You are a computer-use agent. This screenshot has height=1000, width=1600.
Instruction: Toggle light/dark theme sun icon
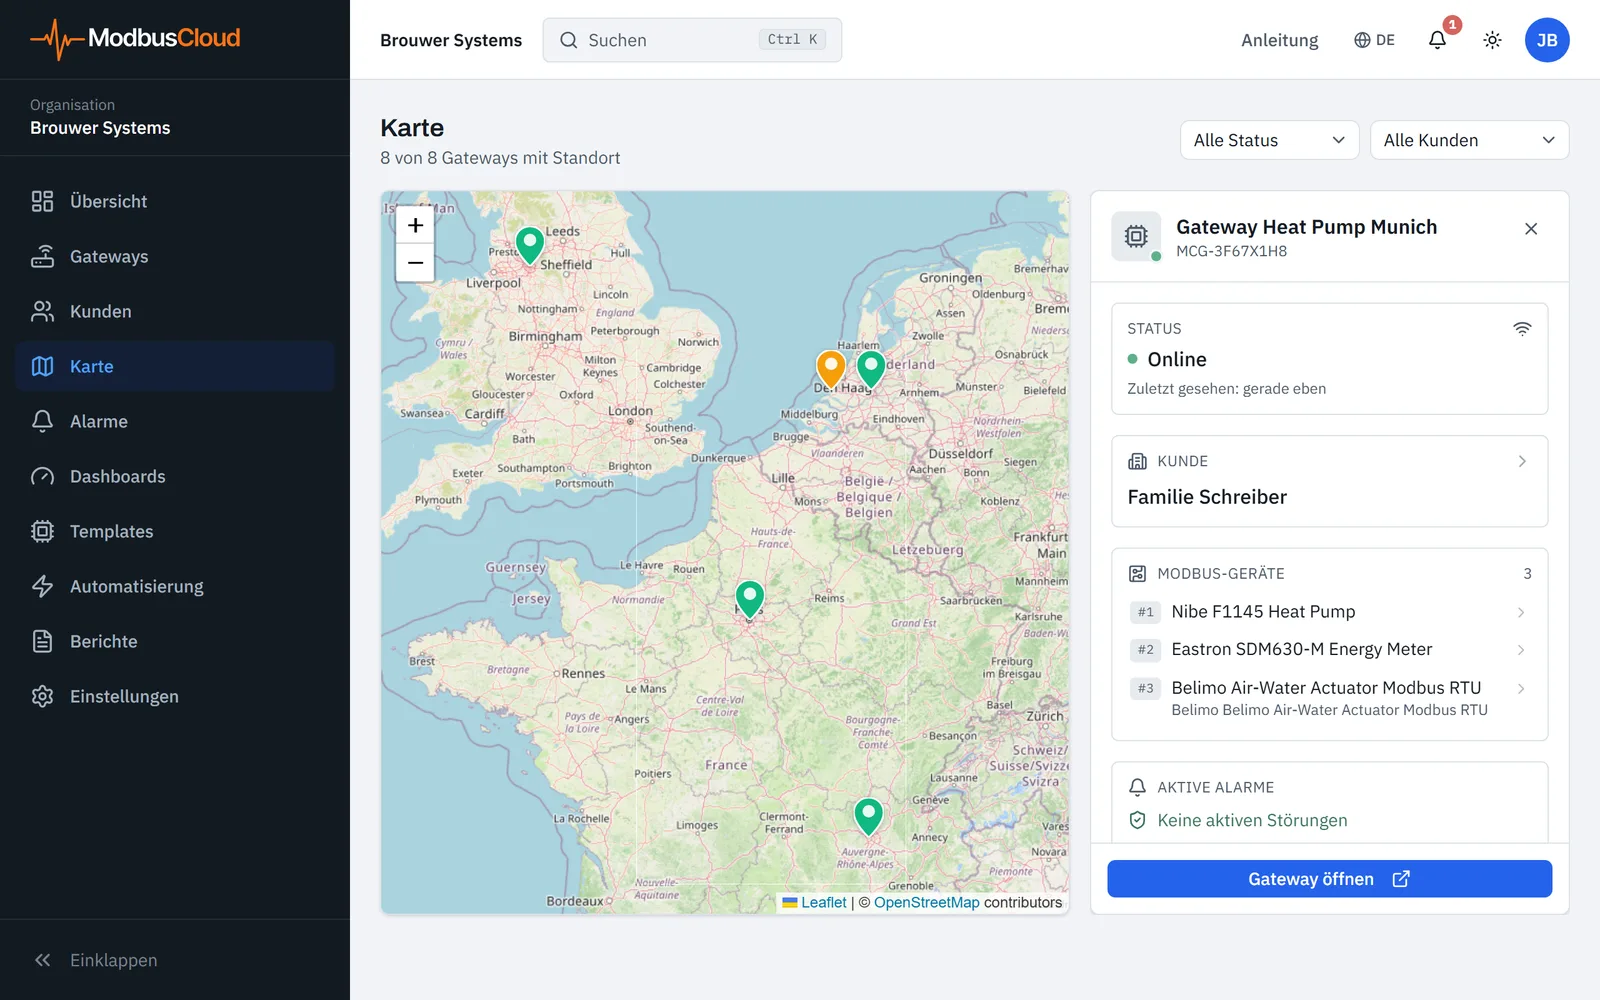(x=1492, y=40)
